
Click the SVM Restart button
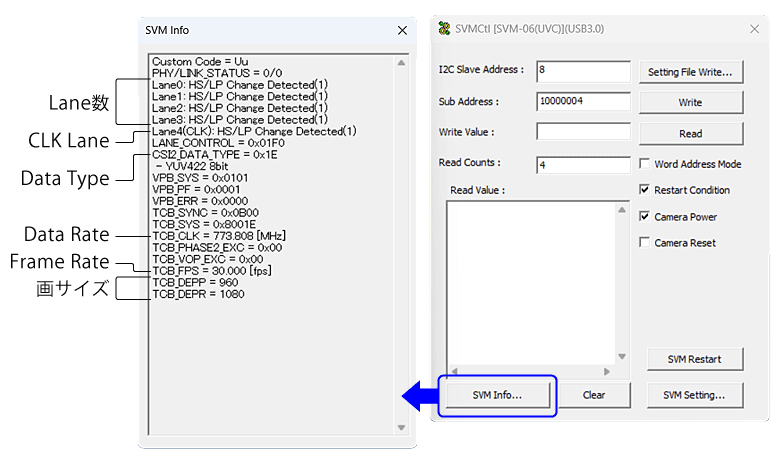[694, 360]
